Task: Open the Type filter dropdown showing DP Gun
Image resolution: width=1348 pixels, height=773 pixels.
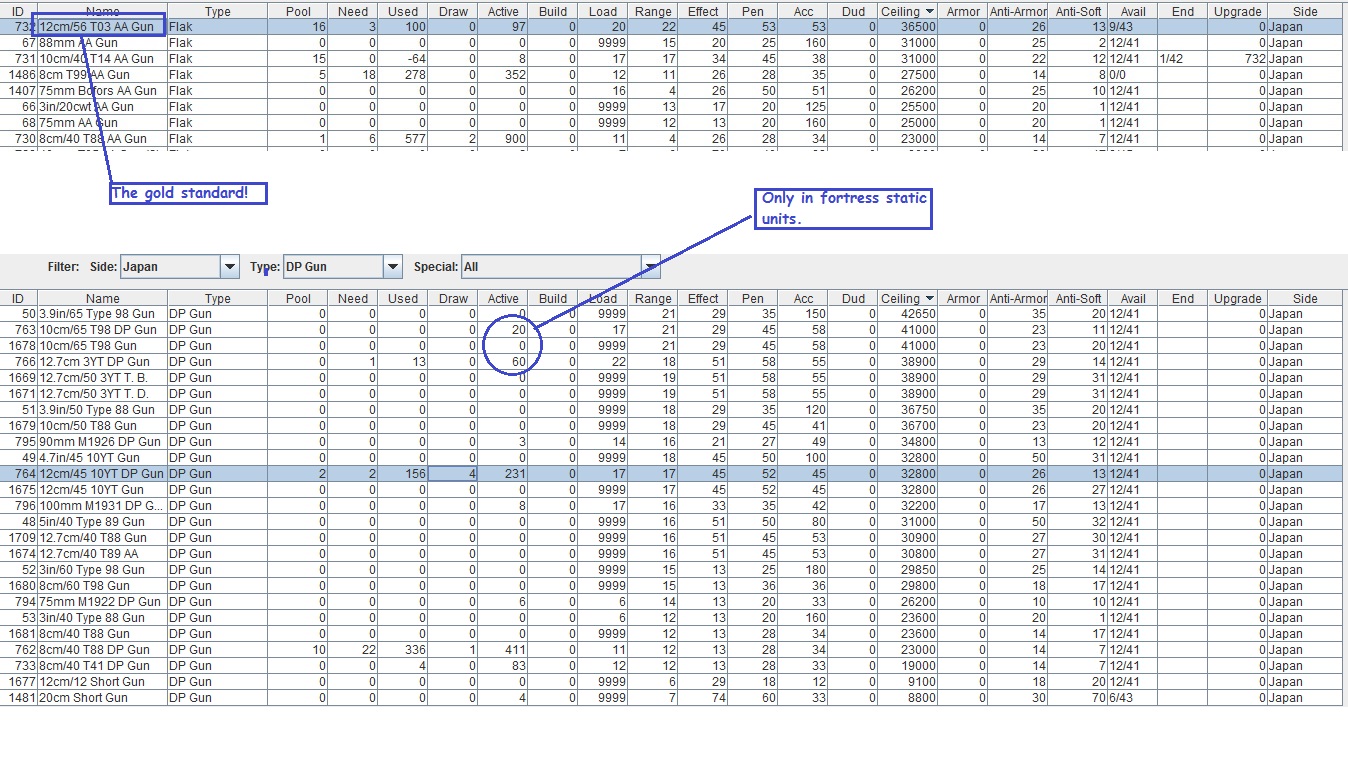Action: click(343, 267)
